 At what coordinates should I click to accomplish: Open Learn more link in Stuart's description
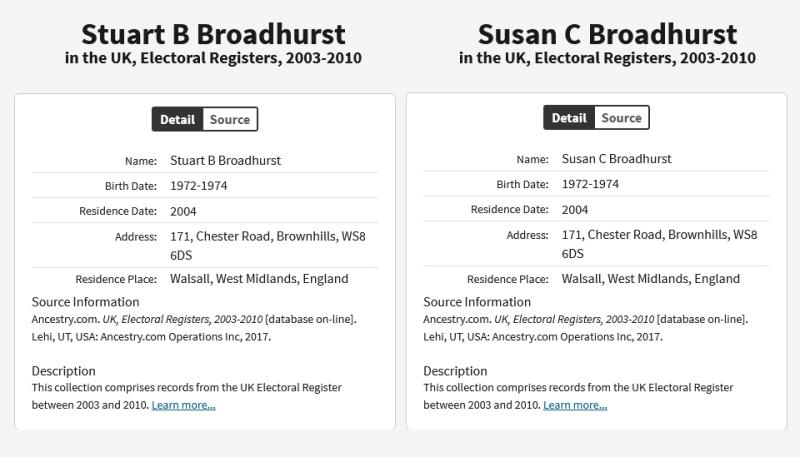183,405
